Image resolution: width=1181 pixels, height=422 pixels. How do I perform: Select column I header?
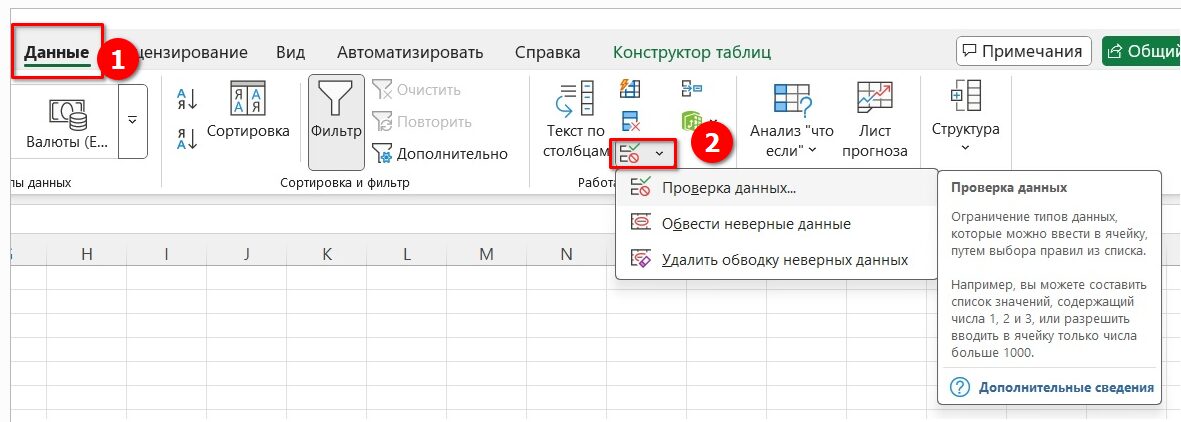point(166,254)
